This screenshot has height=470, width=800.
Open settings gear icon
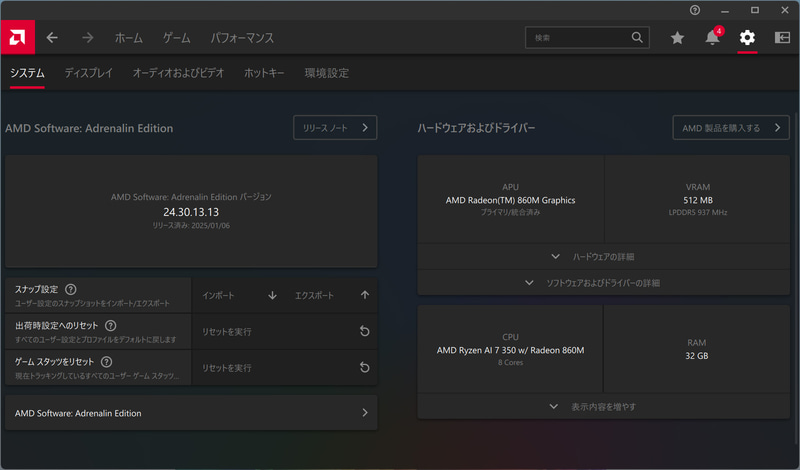747,37
